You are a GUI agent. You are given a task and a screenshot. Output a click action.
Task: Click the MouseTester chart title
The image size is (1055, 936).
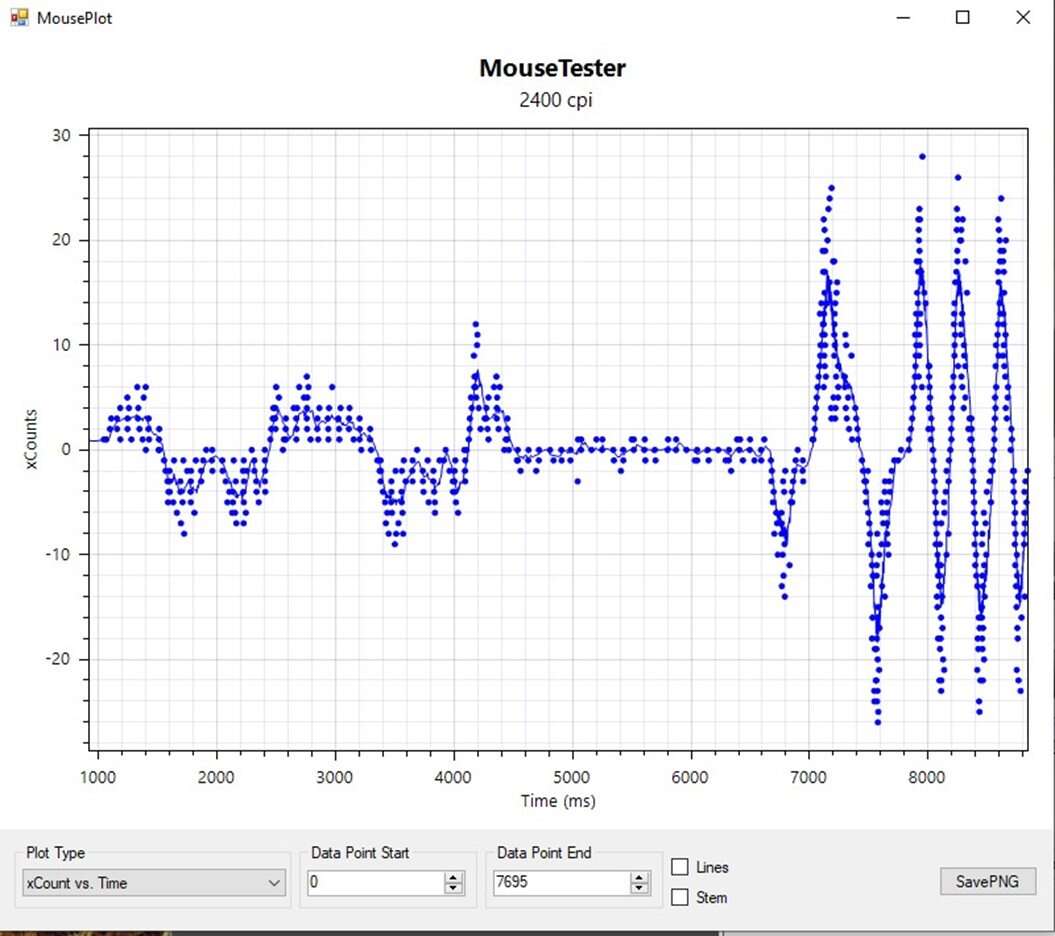click(553, 68)
